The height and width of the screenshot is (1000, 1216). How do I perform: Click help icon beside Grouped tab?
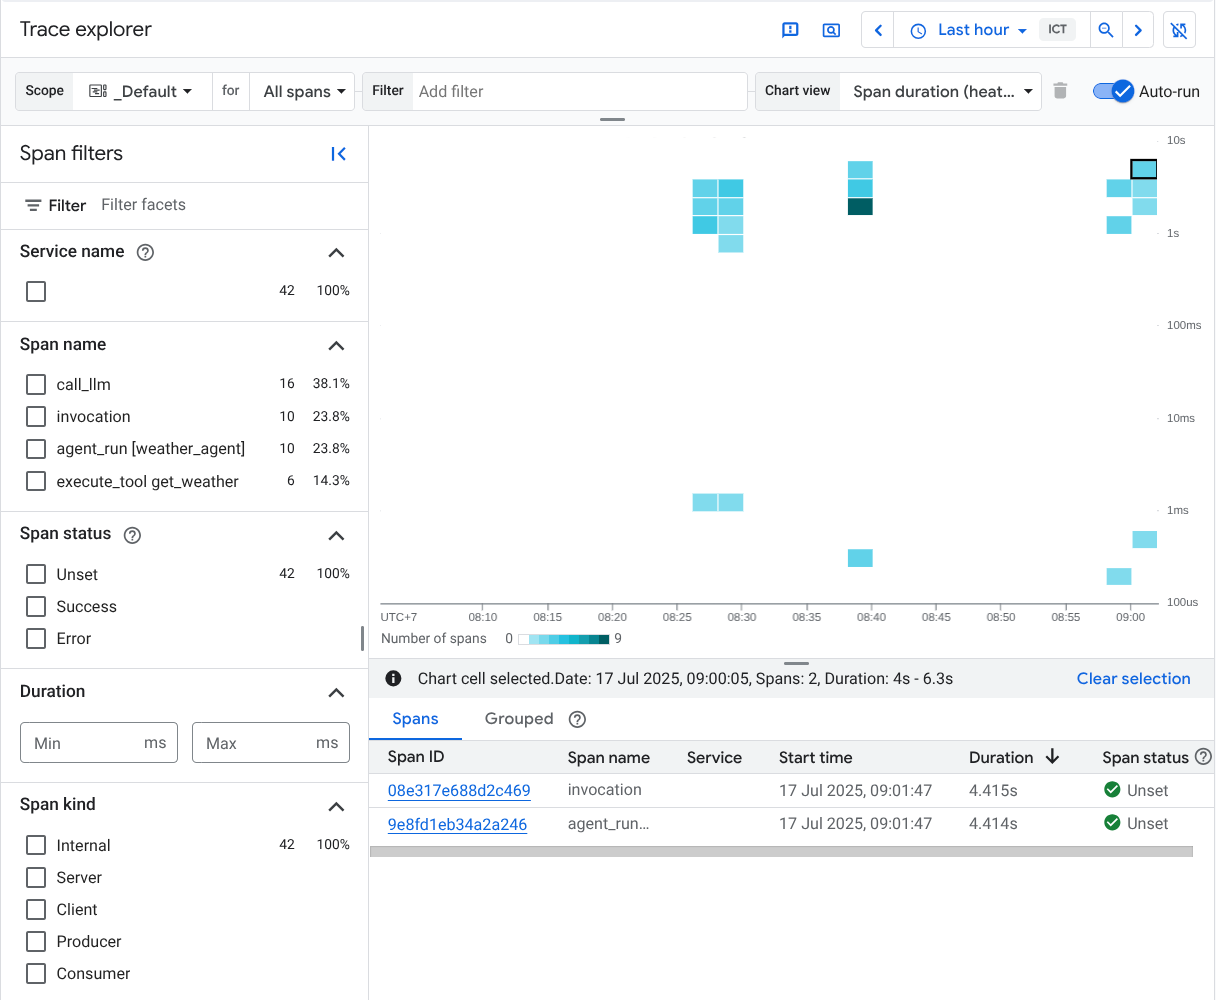(577, 719)
